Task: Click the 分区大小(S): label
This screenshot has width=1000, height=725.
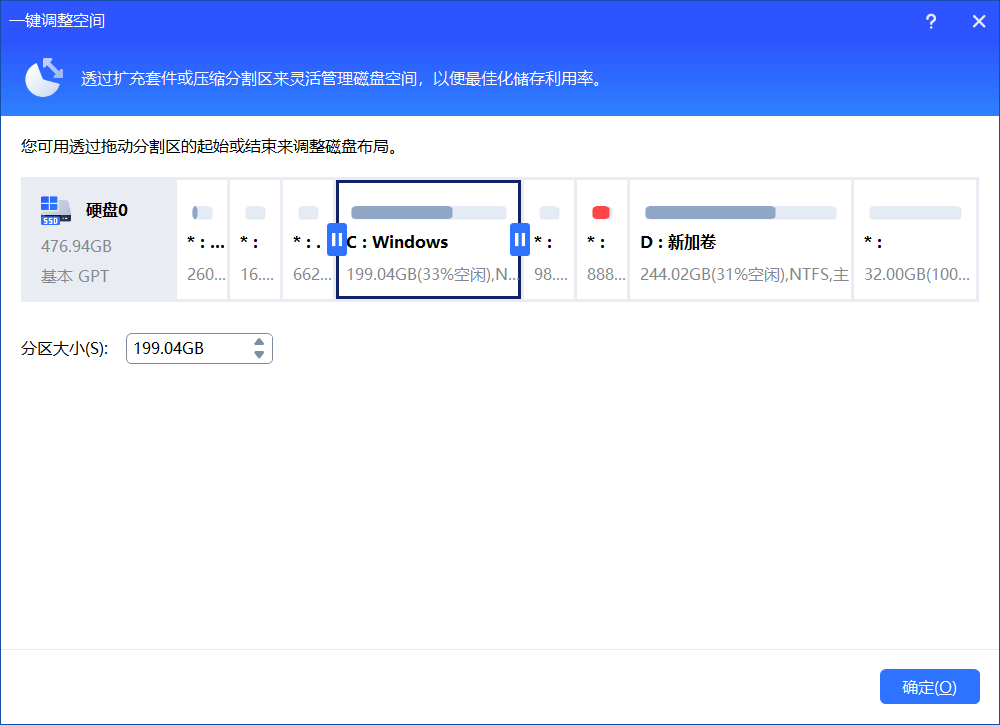Action: click(x=64, y=349)
